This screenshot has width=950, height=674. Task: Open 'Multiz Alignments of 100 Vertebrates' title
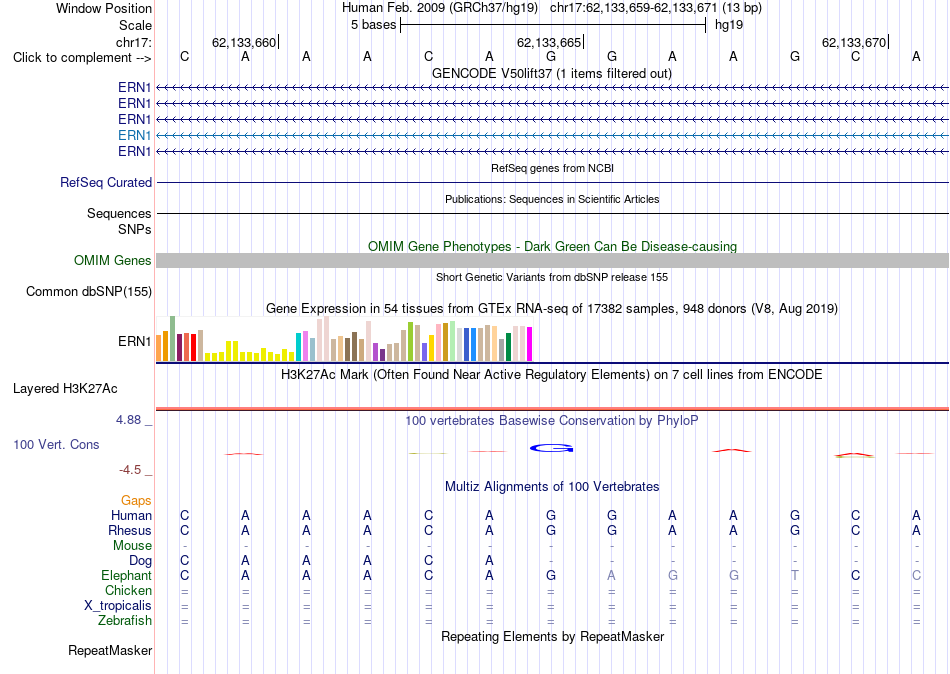click(552, 486)
